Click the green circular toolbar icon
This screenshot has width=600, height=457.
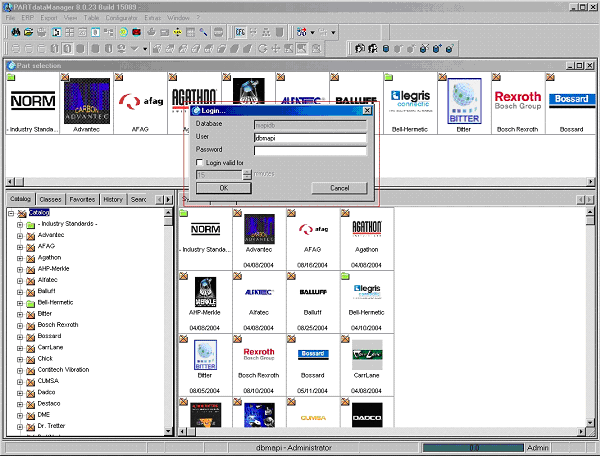[123, 32]
